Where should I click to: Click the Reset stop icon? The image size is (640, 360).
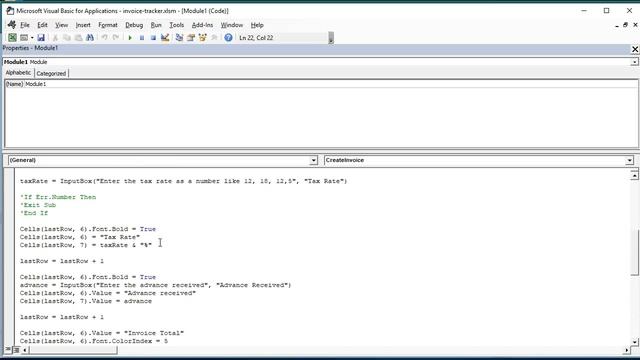coord(153,38)
